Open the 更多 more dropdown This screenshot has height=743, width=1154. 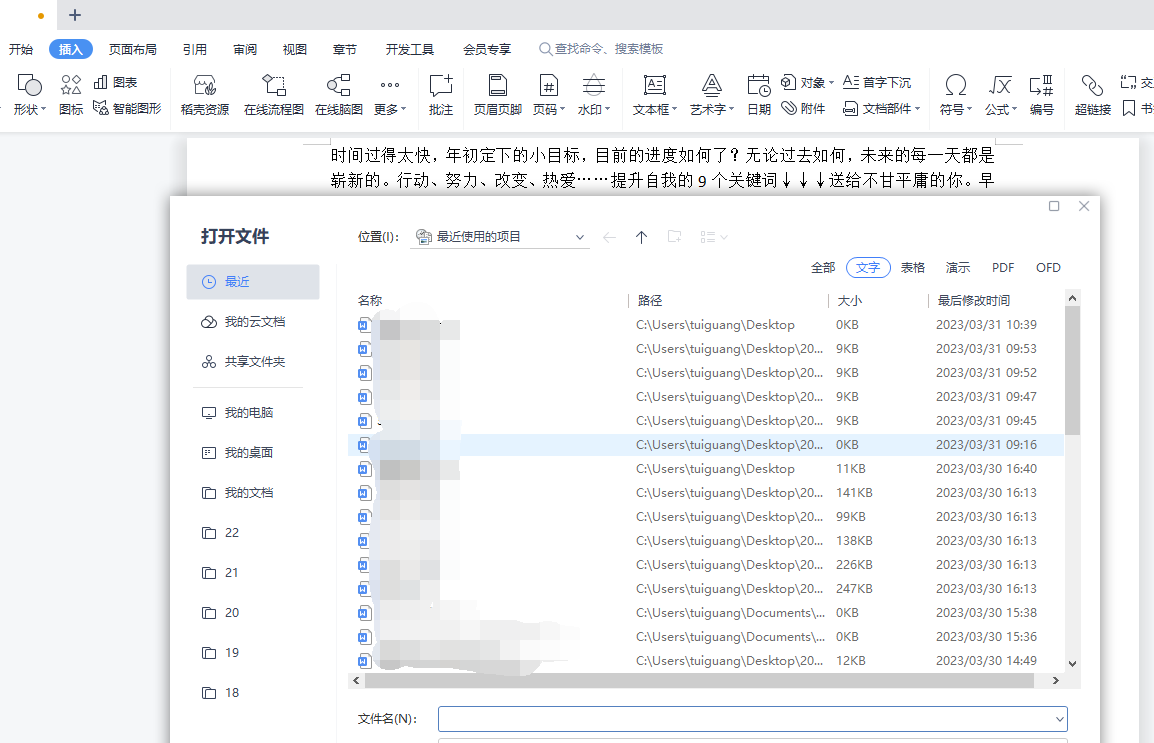(389, 95)
